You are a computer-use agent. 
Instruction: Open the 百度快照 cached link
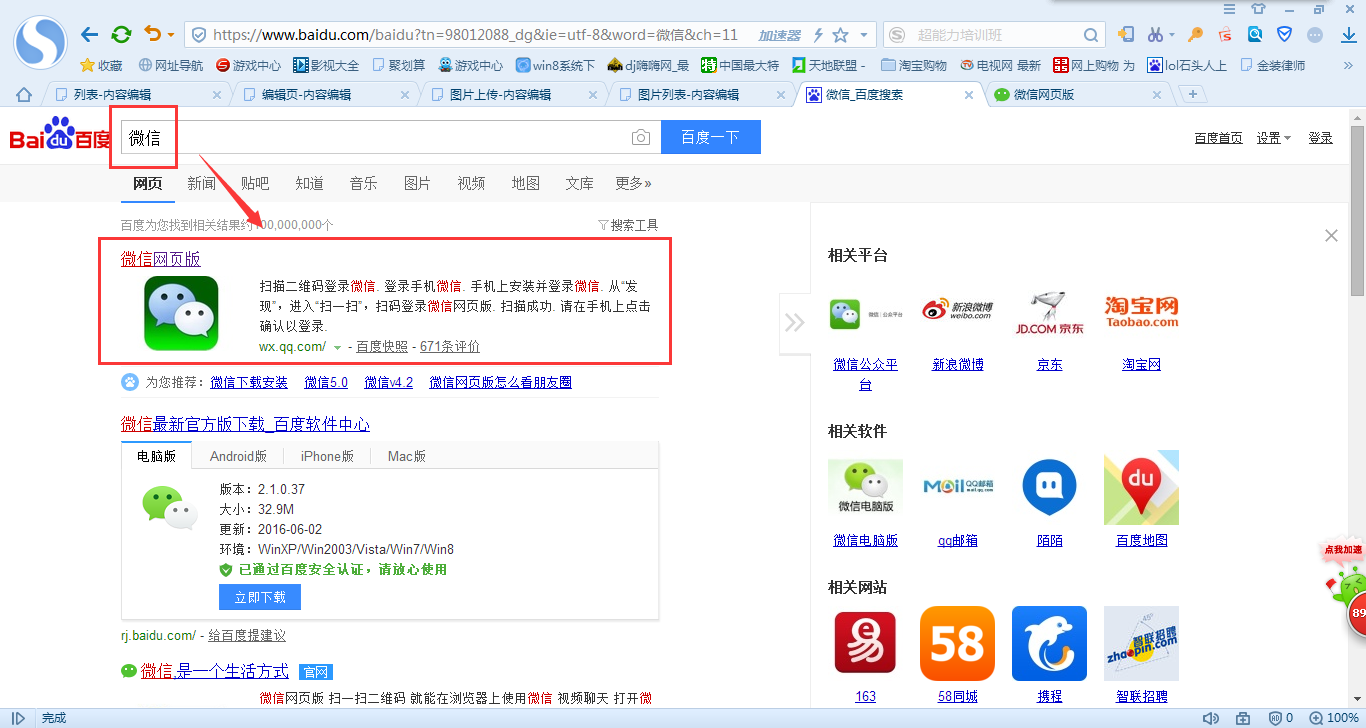382,347
